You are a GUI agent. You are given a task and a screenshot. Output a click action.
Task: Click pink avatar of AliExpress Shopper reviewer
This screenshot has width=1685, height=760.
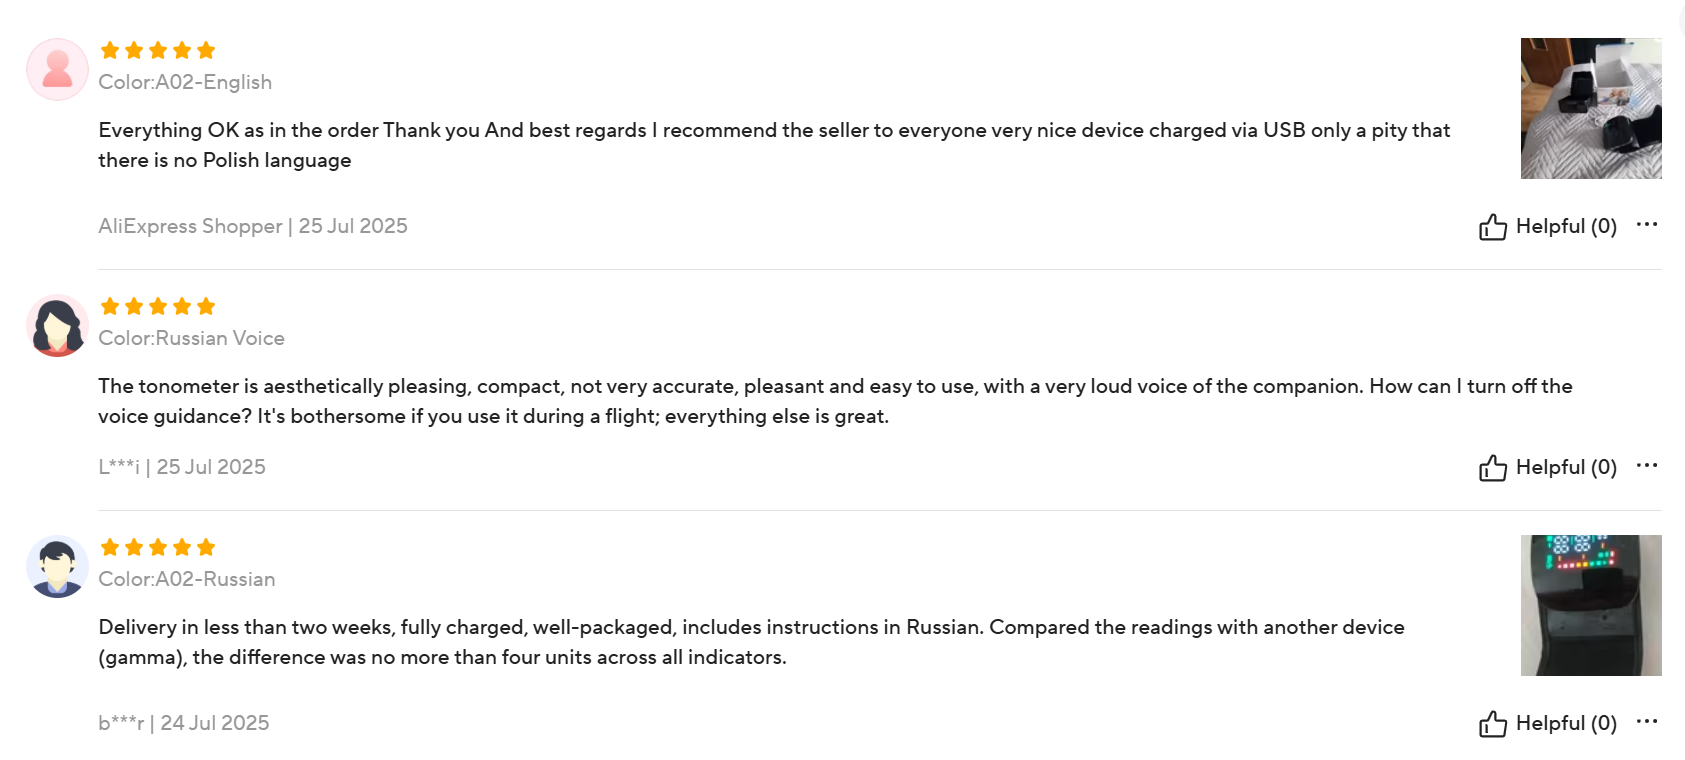pos(57,69)
